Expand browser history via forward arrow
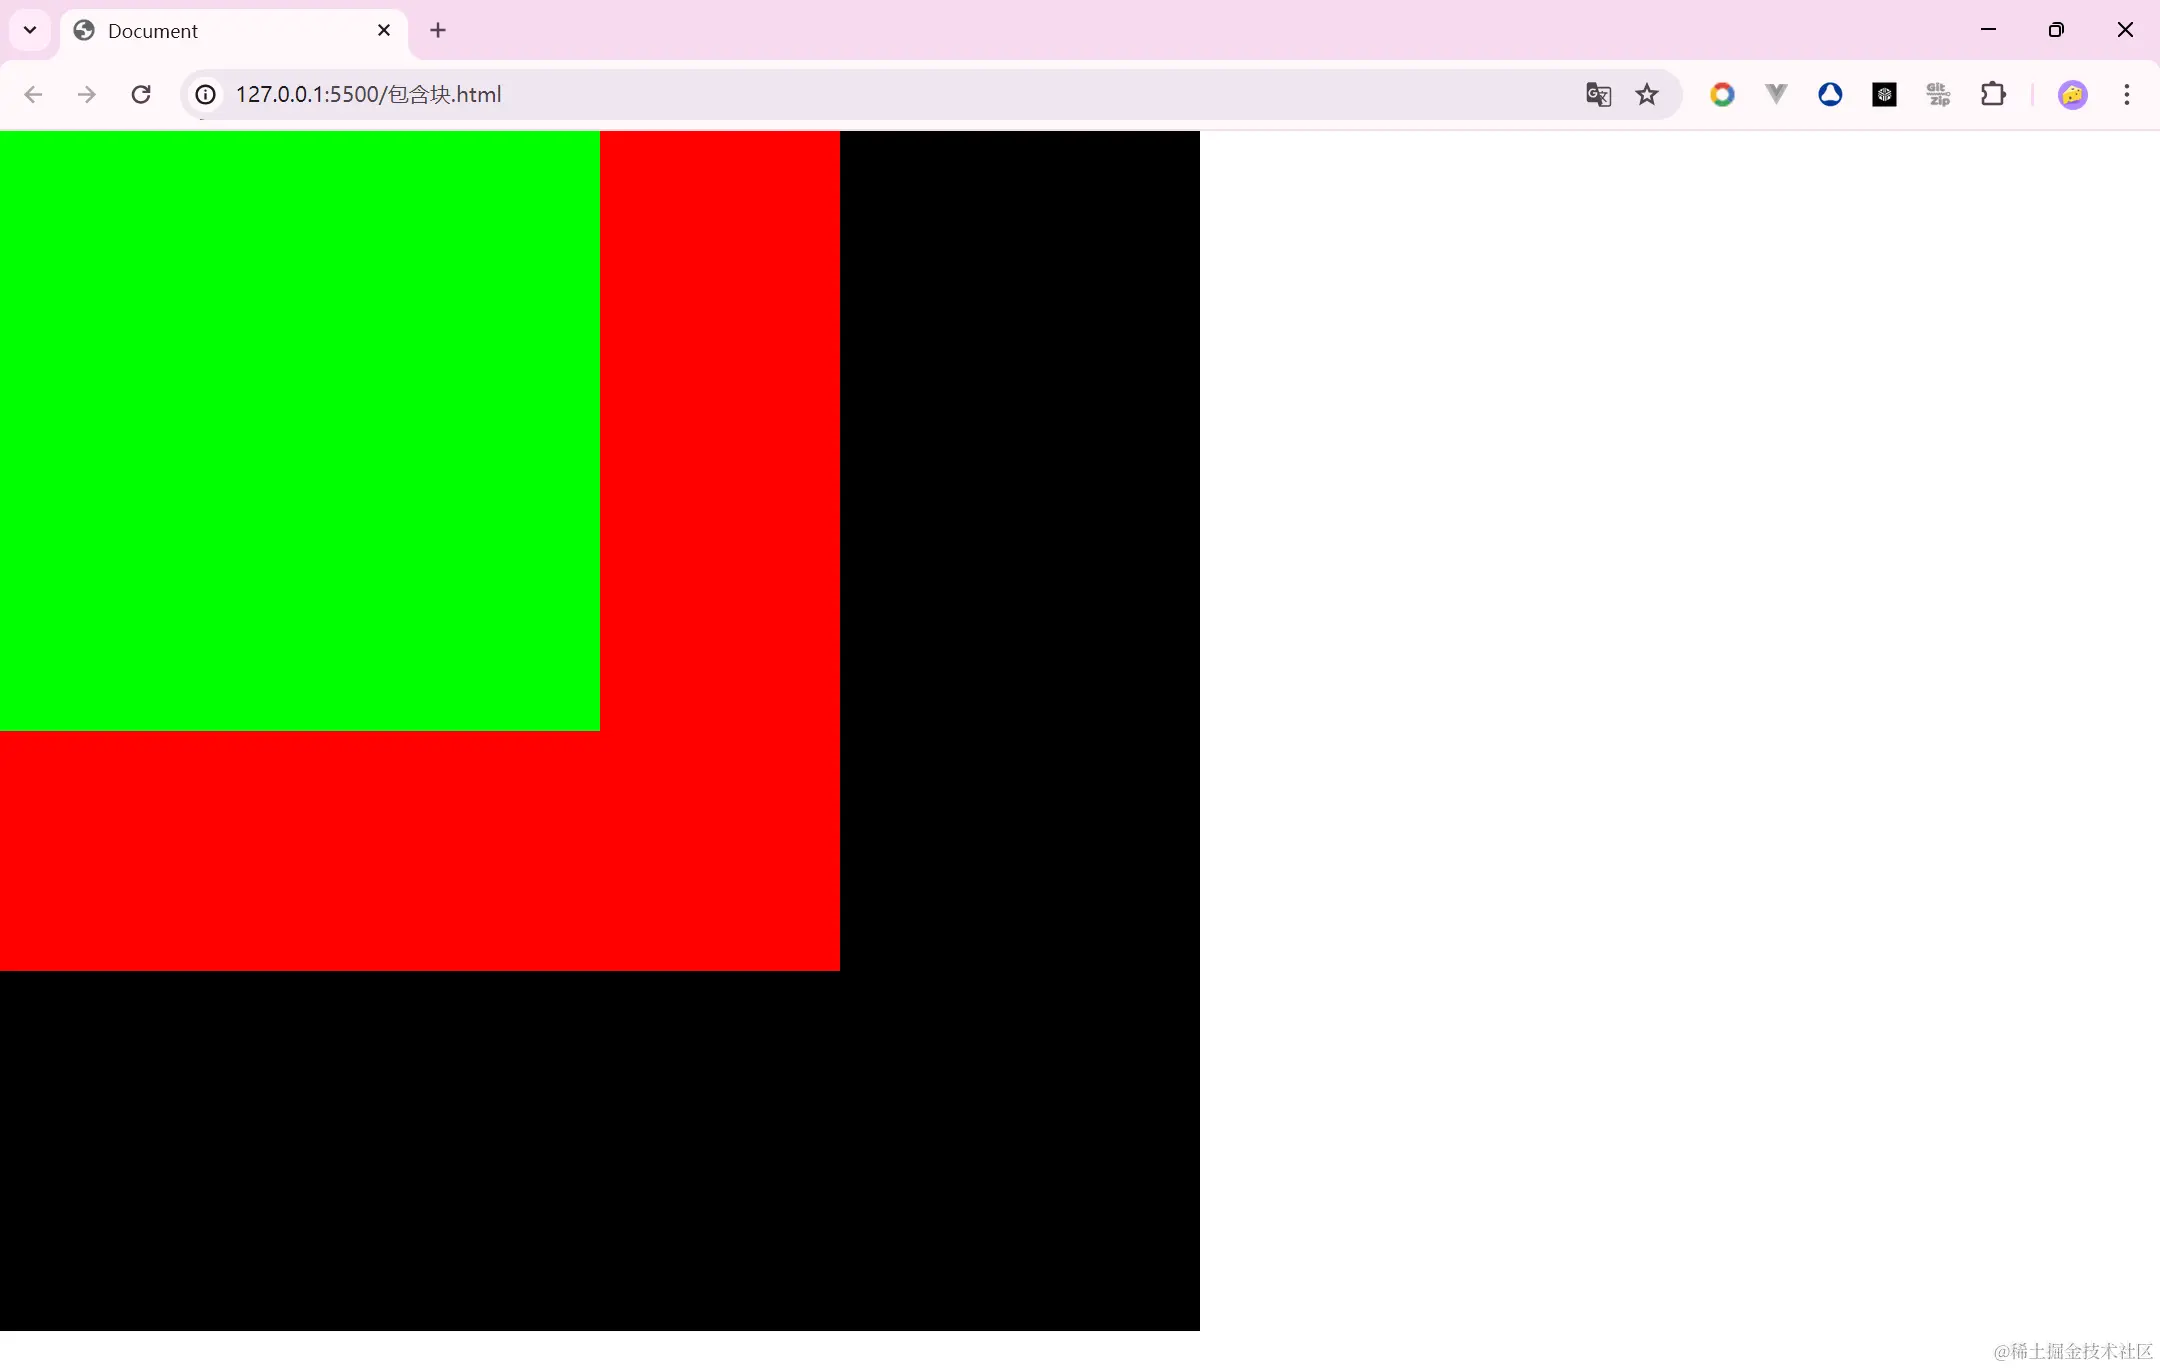 [87, 94]
